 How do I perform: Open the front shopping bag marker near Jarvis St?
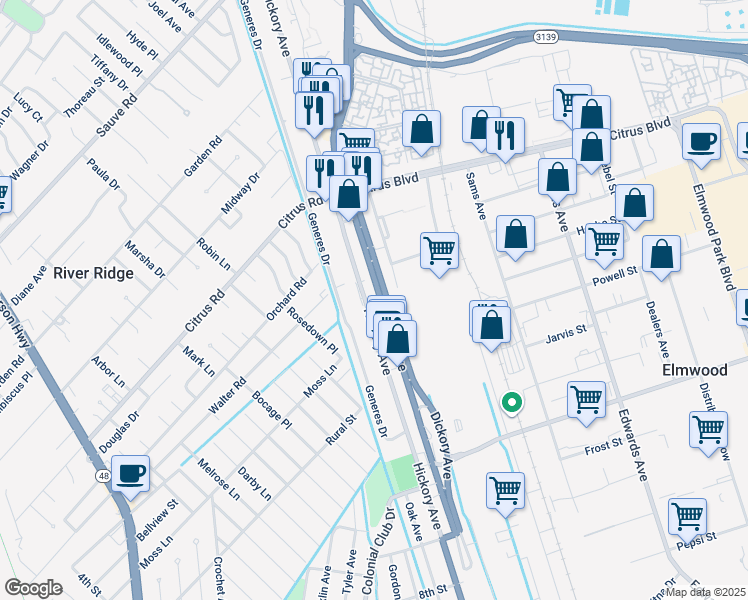point(491,325)
